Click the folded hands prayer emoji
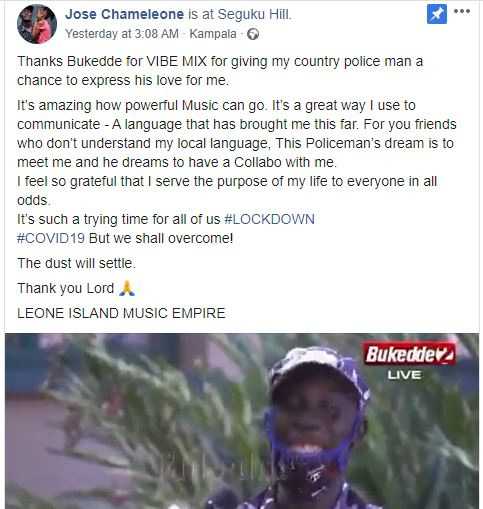 click(127, 288)
